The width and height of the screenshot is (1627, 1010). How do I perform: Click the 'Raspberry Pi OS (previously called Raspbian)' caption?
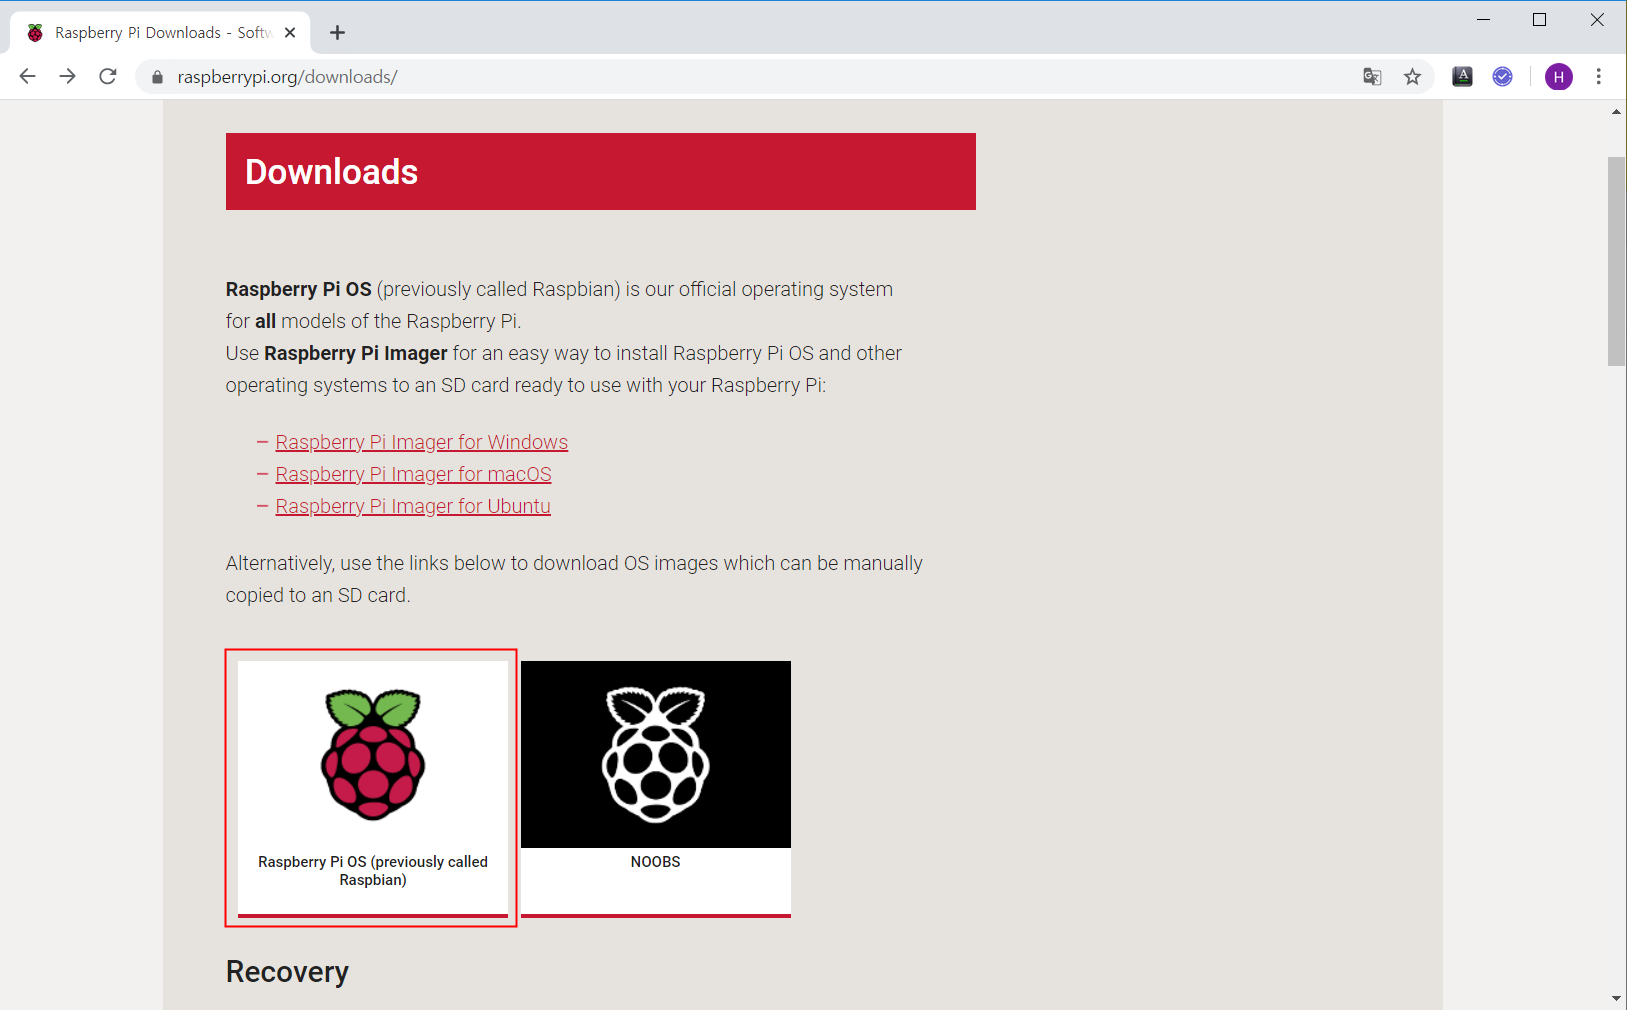click(373, 871)
